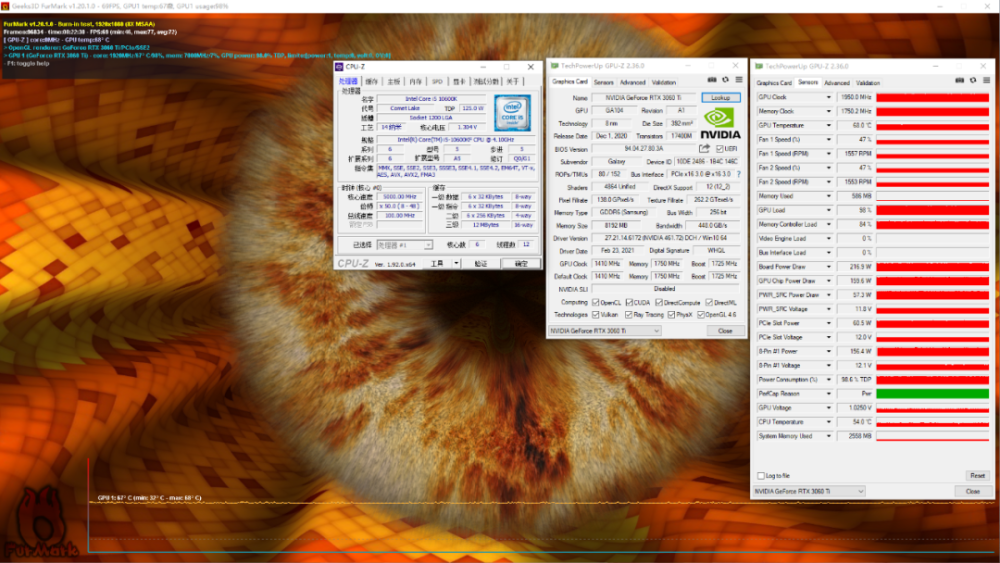
Task: Click the refresh icon in GPU-Z Graphics Card window
Action: (x=725, y=80)
